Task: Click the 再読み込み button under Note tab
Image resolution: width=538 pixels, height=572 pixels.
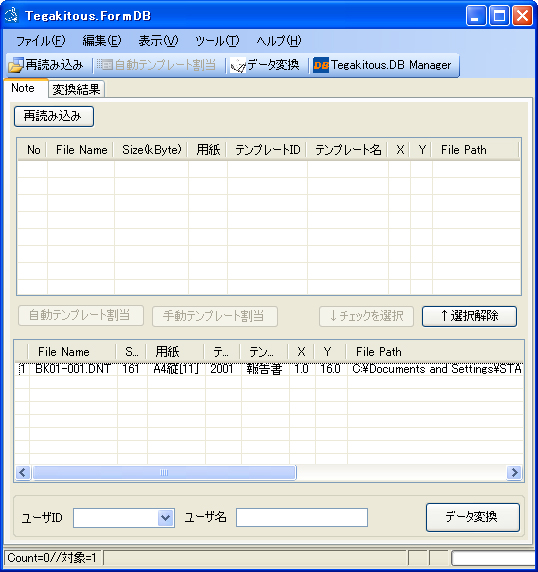Action: pyautogui.click(x=54, y=116)
